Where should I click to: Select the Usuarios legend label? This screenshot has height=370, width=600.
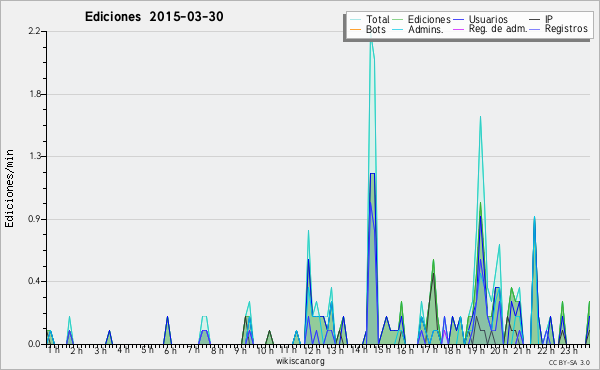pyautogui.click(x=488, y=19)
